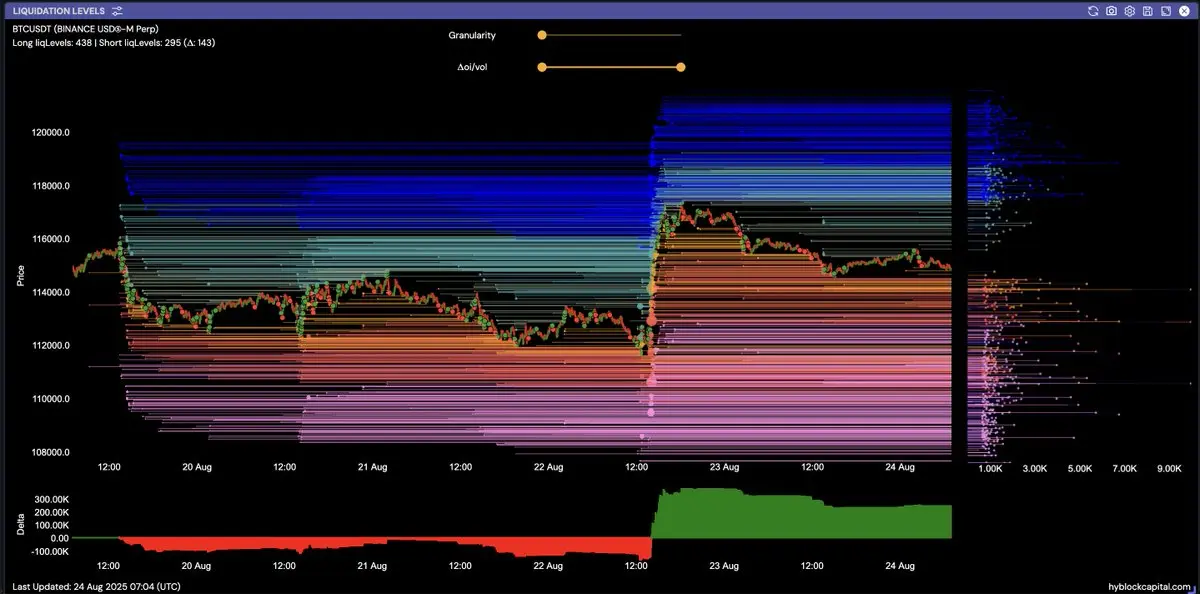Click the 120000.0 price axis label
The height and width of the screenshot is (594, 1200).
[49, 133]
